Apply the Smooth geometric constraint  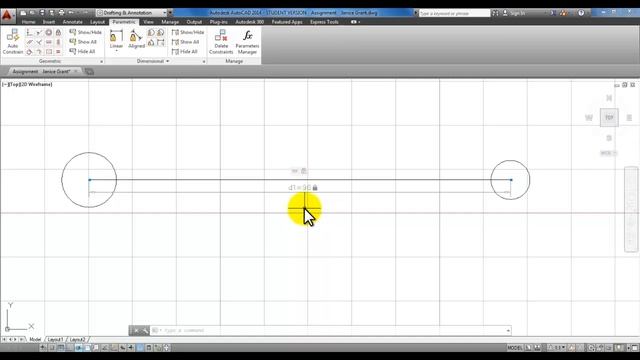coord(39,52)
